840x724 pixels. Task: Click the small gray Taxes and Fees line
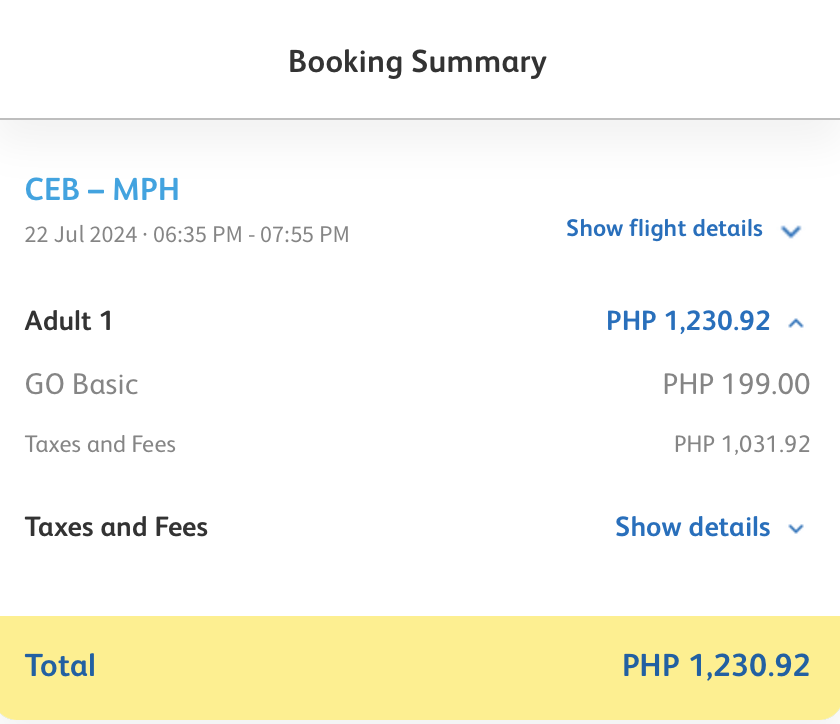(x=100, y=445)
